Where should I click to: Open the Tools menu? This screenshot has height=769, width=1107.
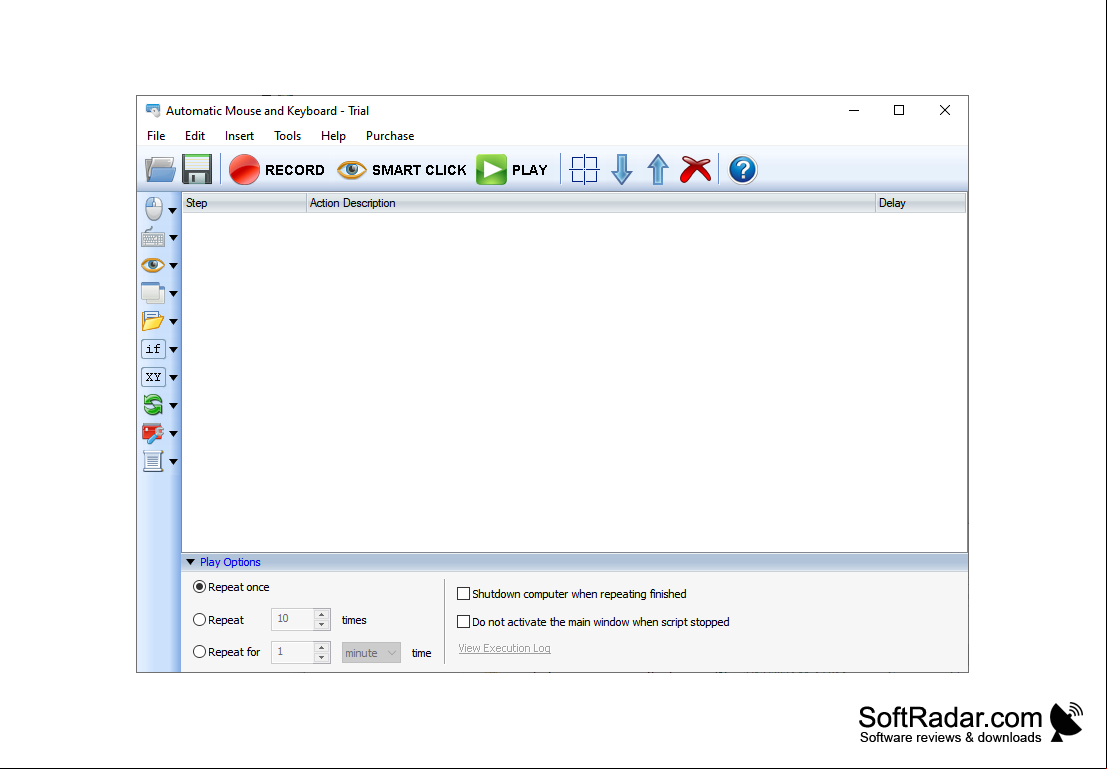point(287,136)
